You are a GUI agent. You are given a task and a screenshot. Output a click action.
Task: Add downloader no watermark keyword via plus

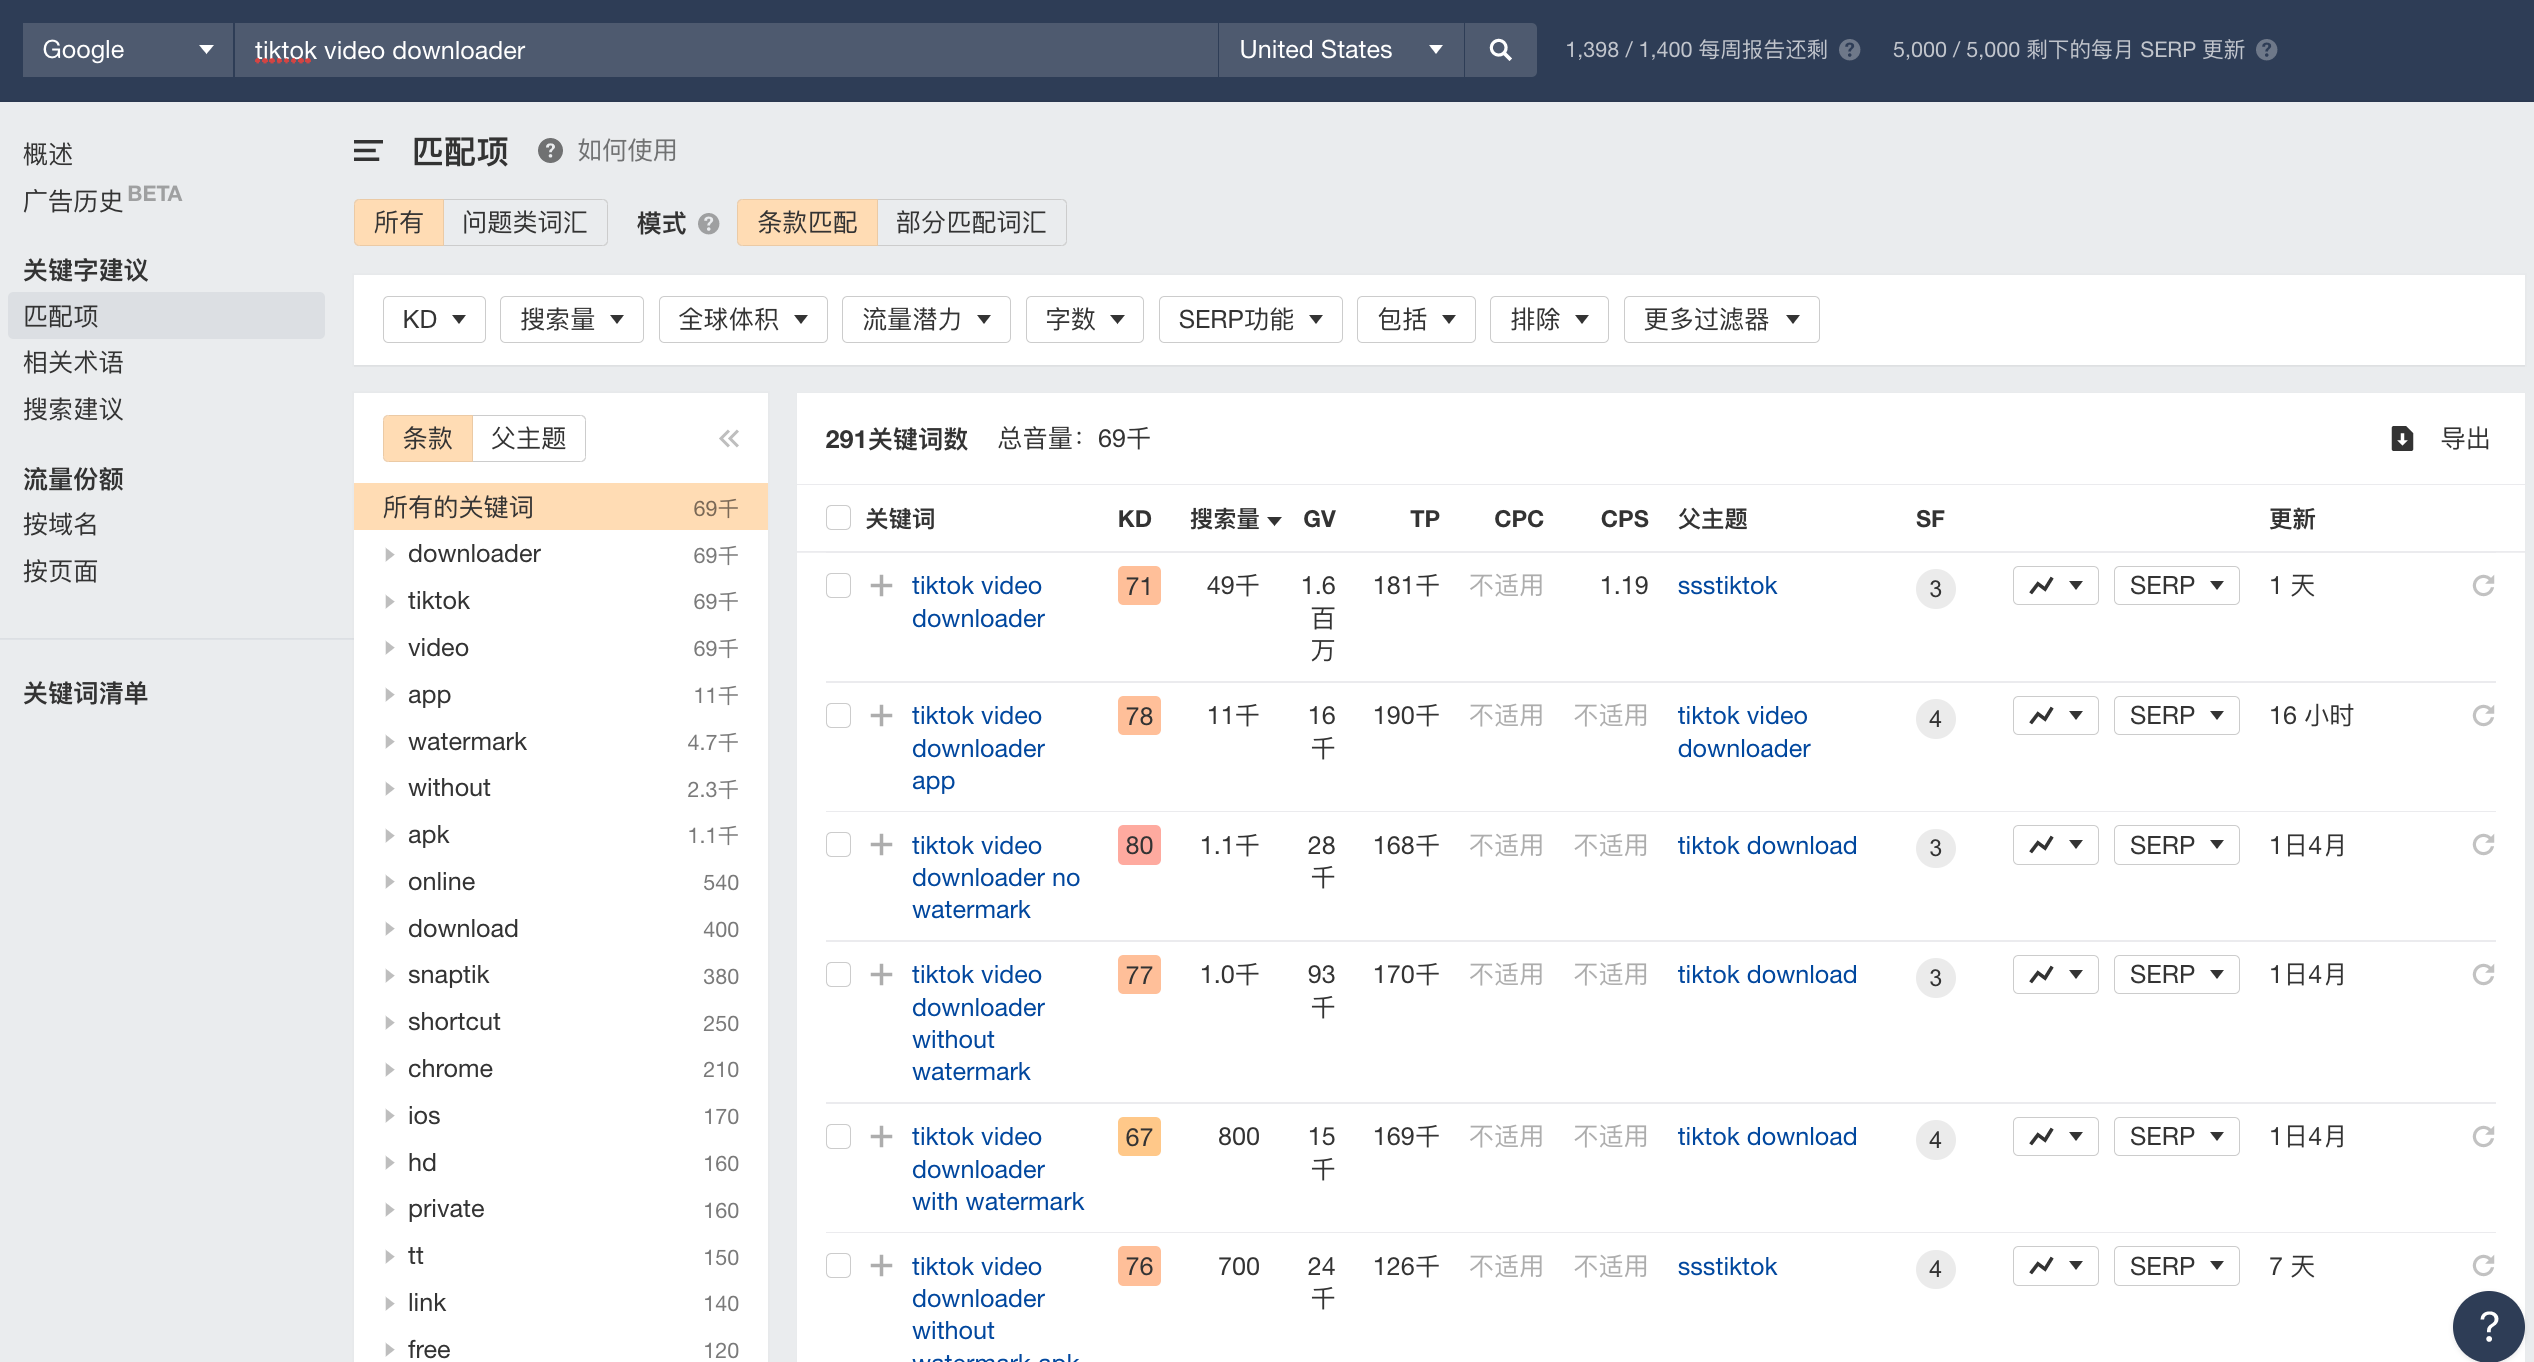coord(881,846)
